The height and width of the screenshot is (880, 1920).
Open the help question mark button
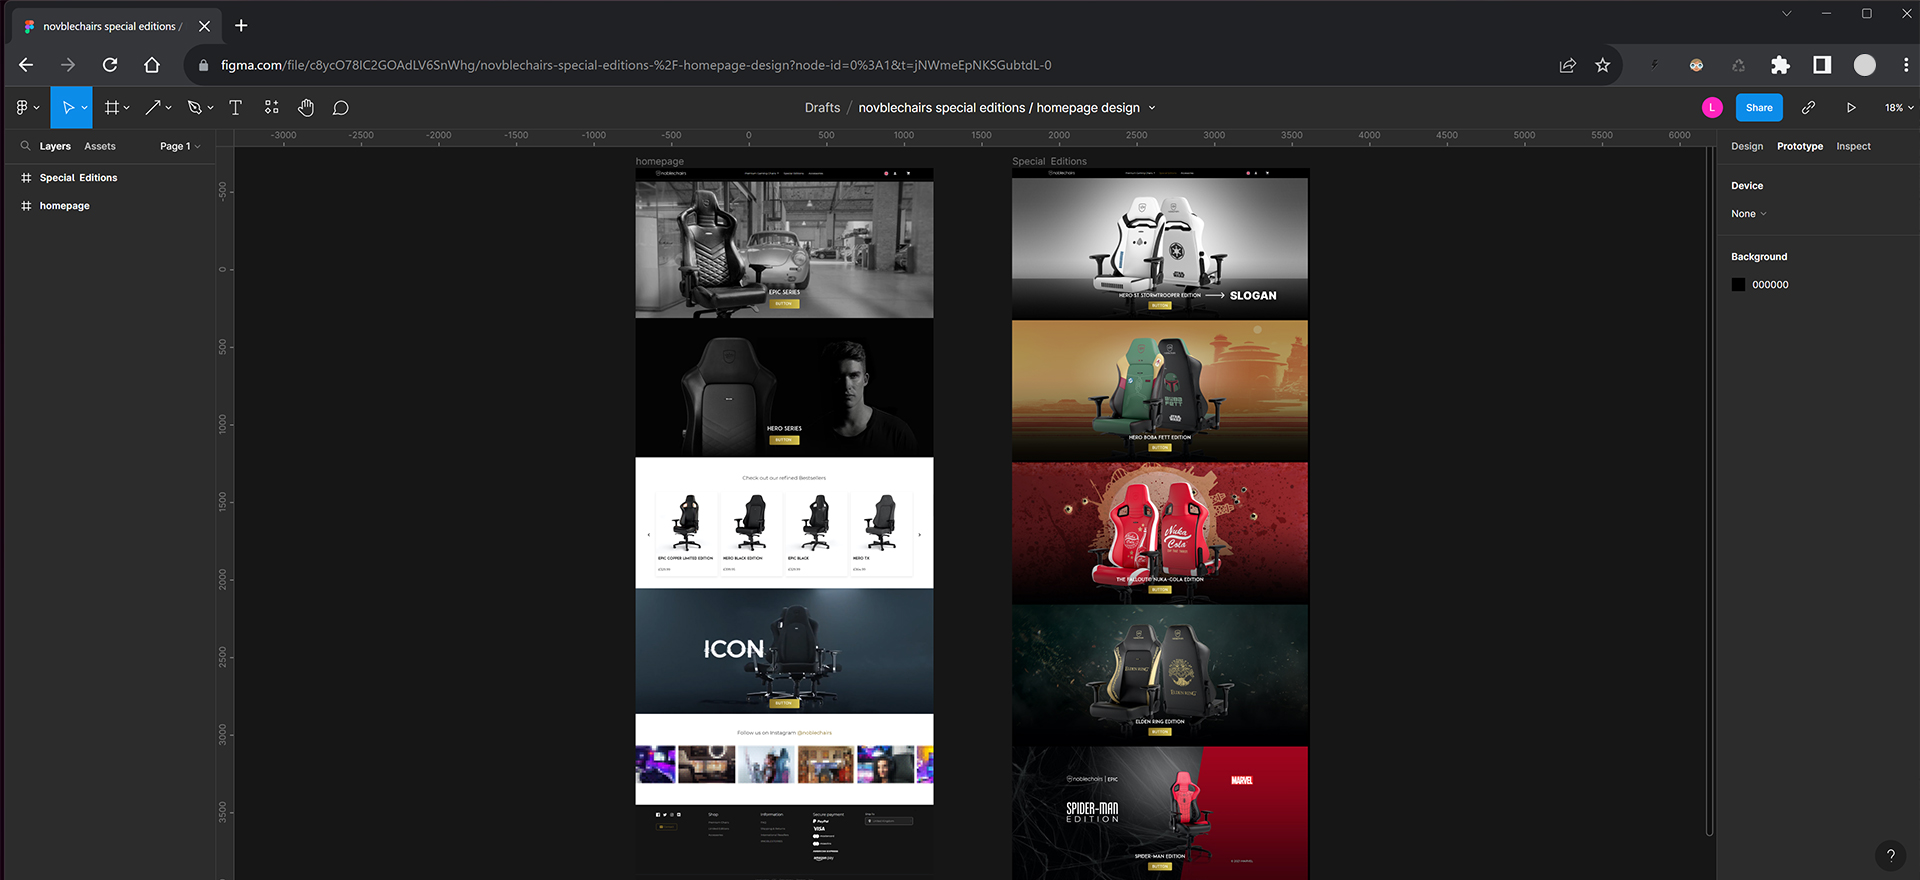pos(1890,855)
